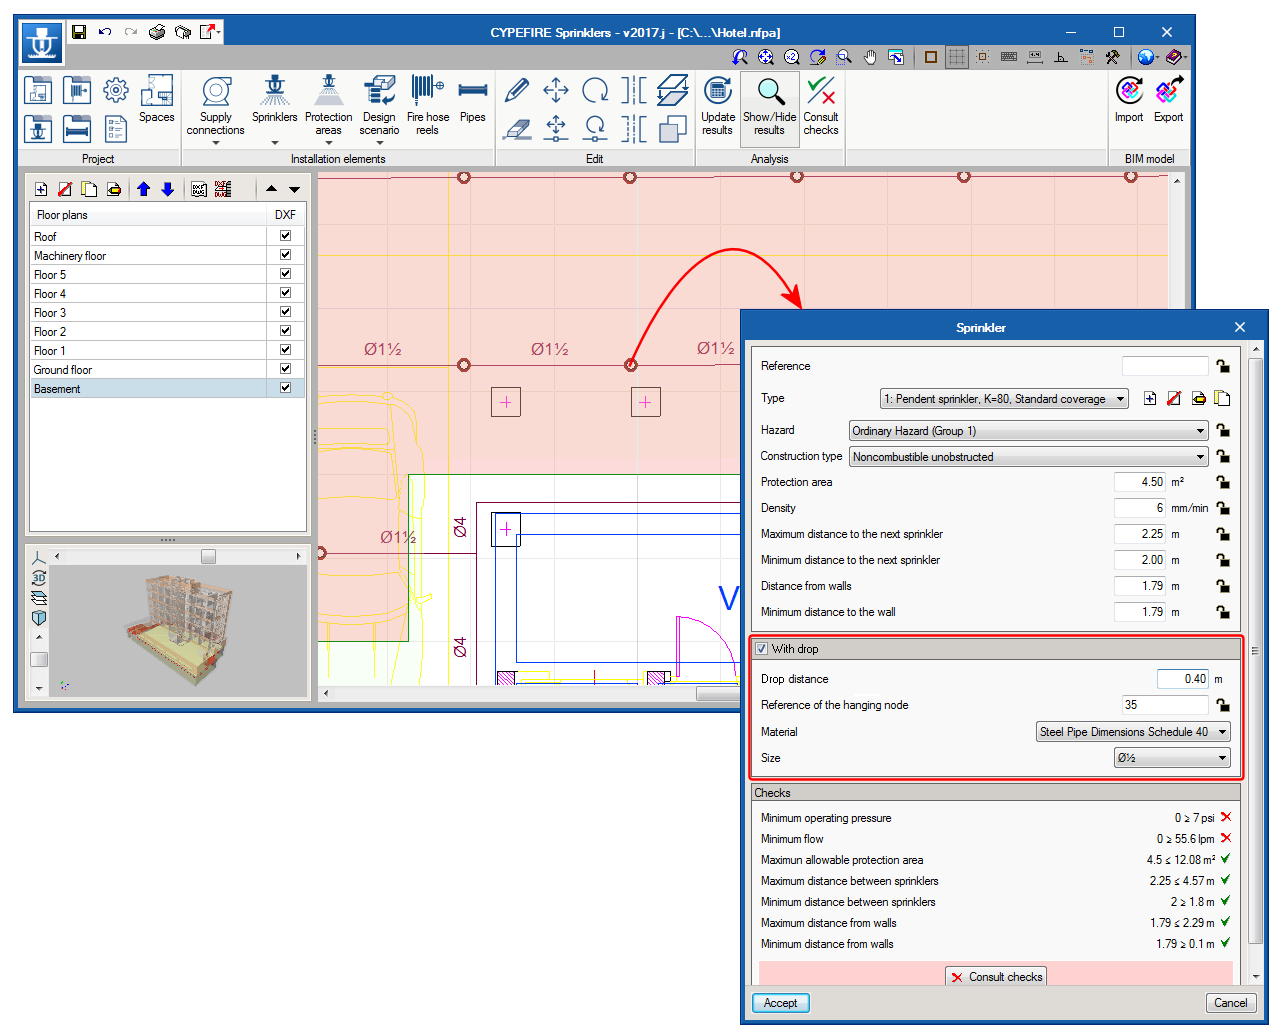Select Machinery floor in the list

coord(70,256)
